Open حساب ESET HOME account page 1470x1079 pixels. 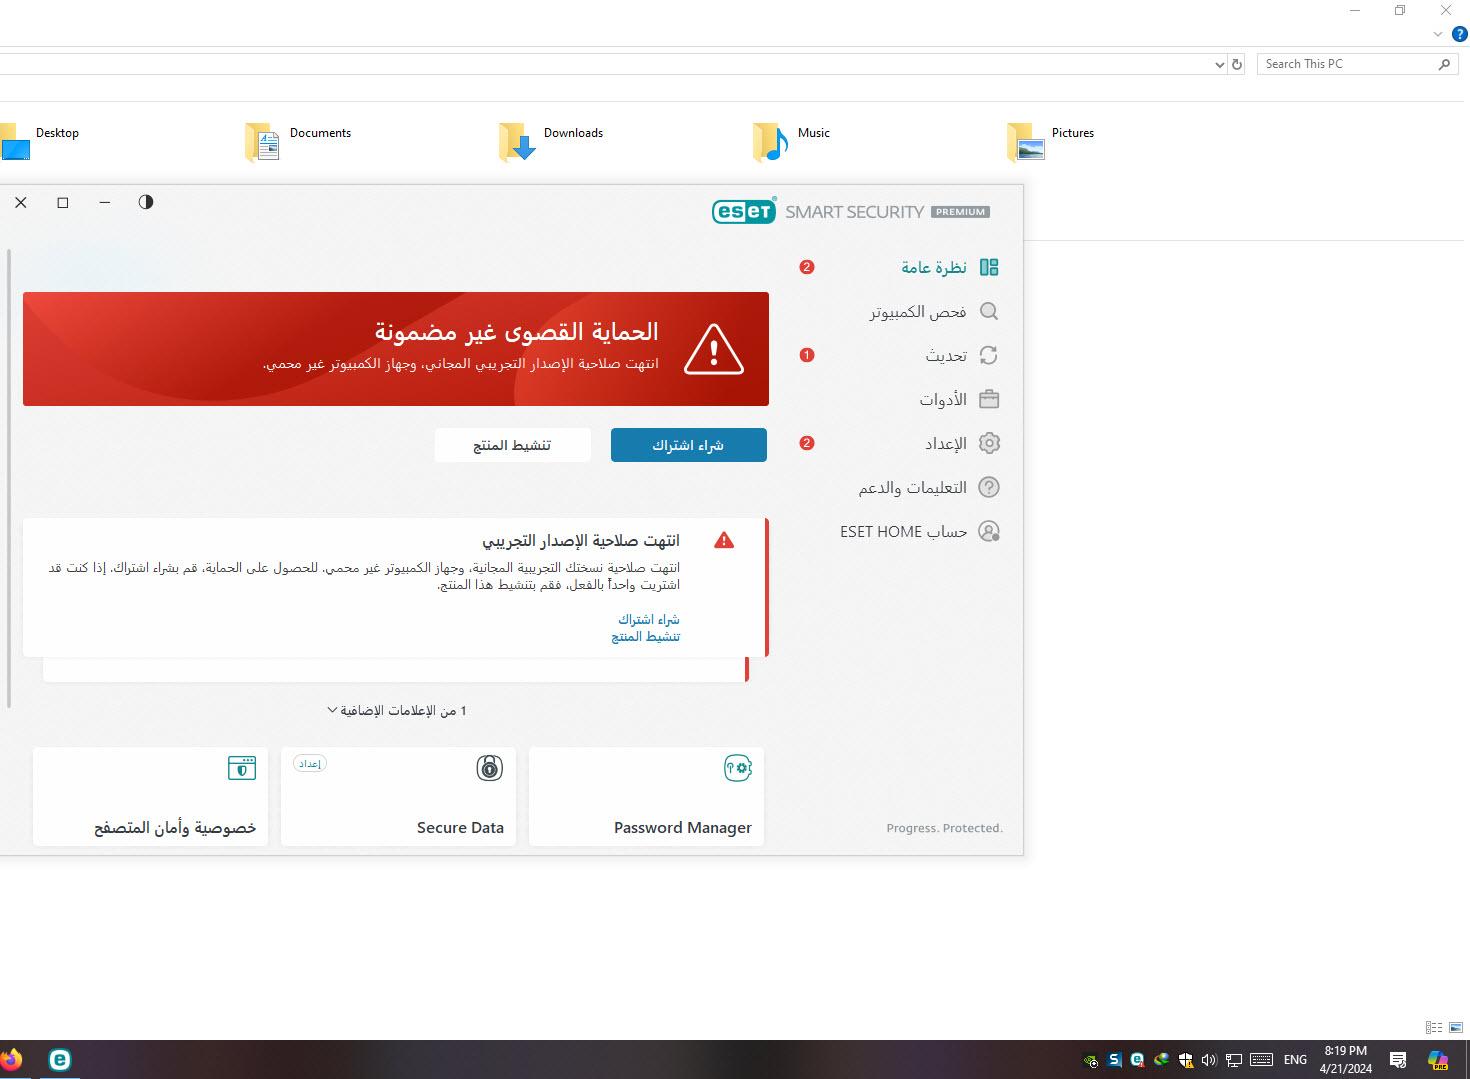(x=904, y=531)
